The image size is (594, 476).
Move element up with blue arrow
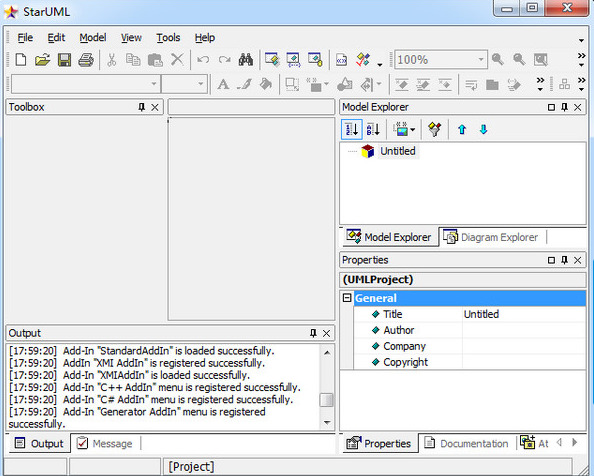pyautogui.click(x=461, y=130)
